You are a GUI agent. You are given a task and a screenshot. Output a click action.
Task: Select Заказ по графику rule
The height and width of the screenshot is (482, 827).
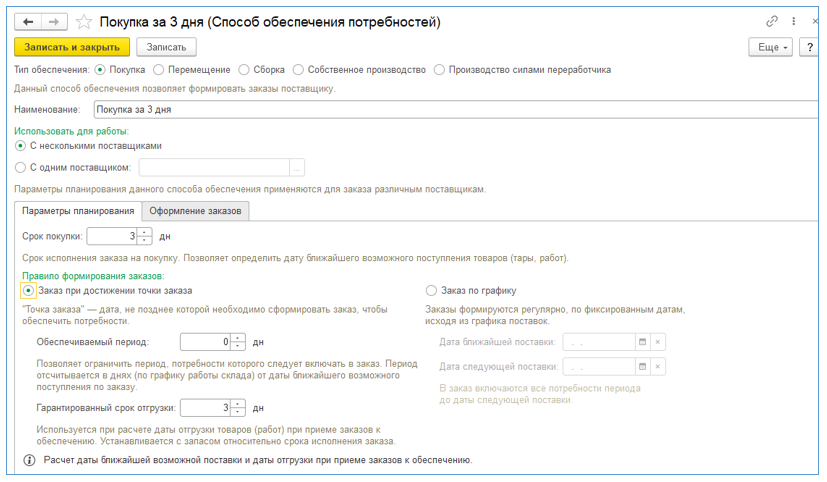click(432, 291)
